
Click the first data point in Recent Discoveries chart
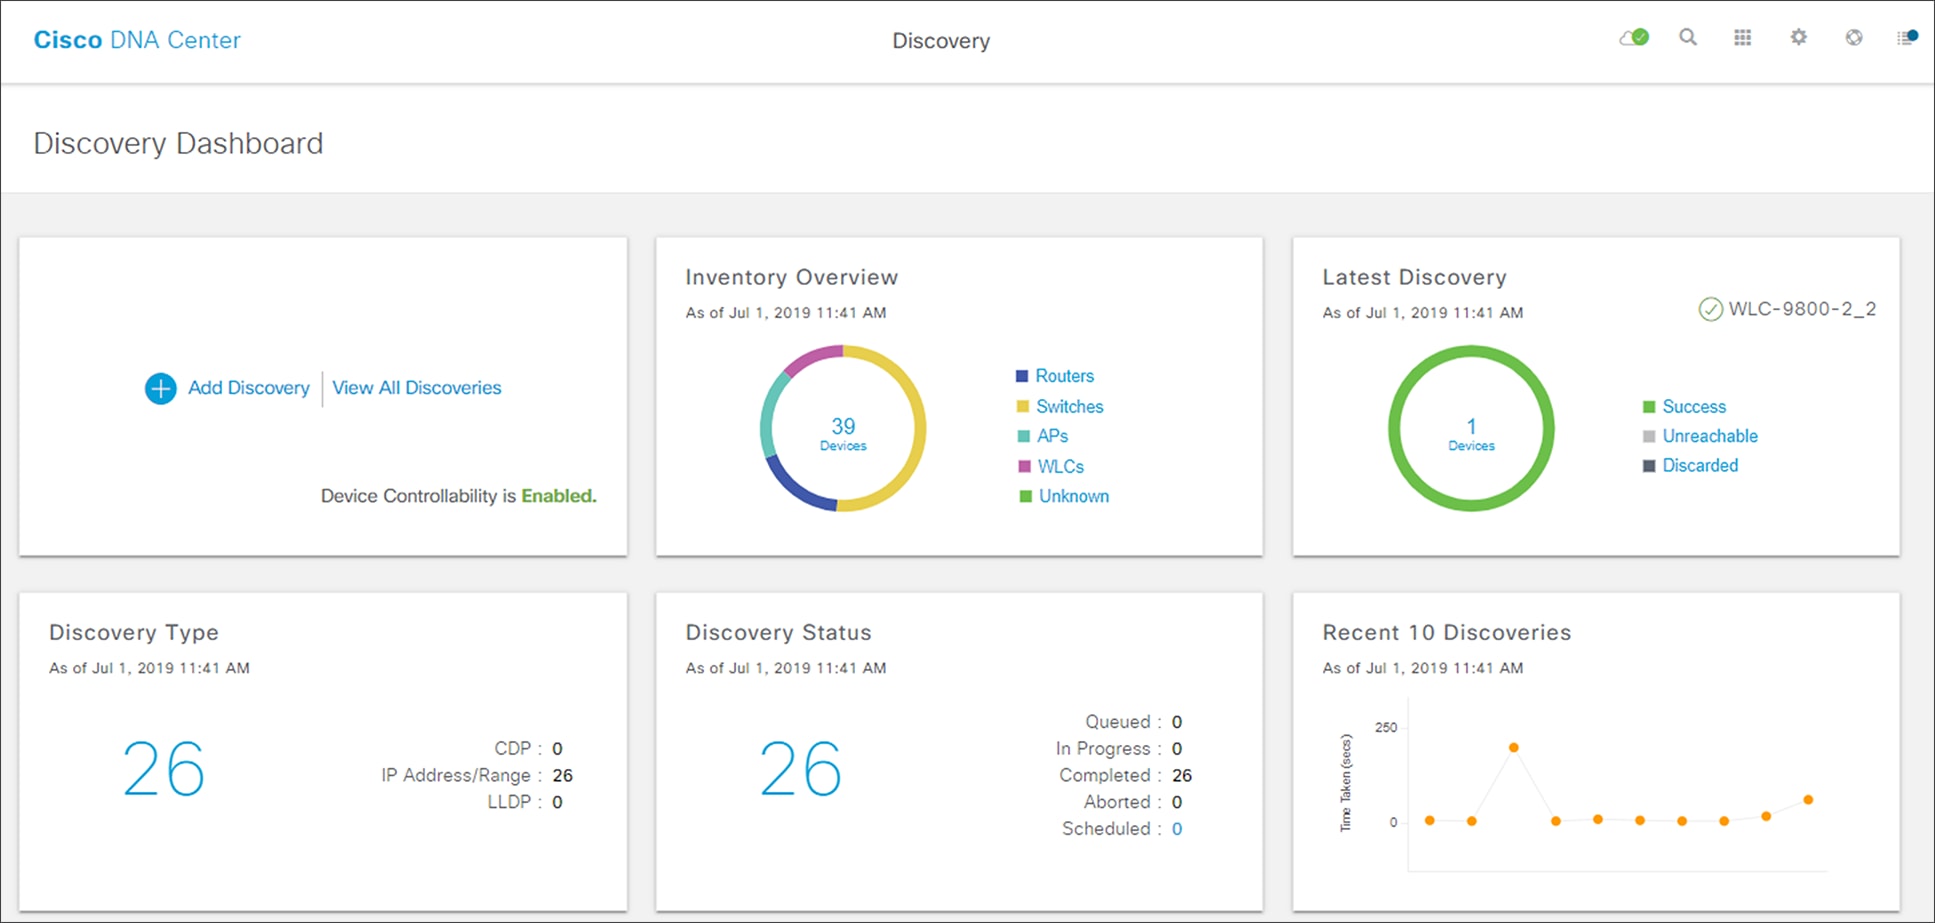point(1430,821)
